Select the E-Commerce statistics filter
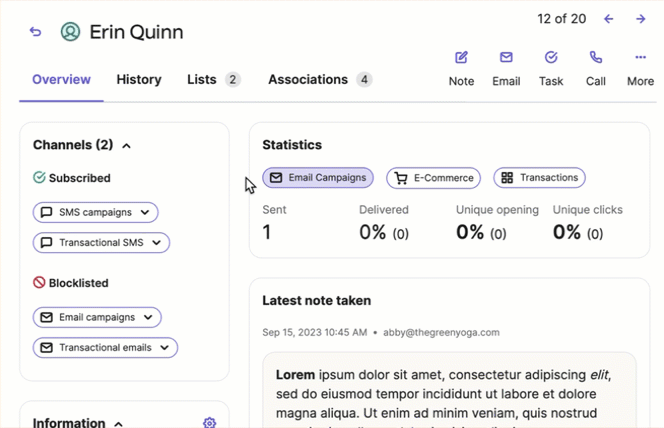This screenshot has height=428, width=664. 433,178
